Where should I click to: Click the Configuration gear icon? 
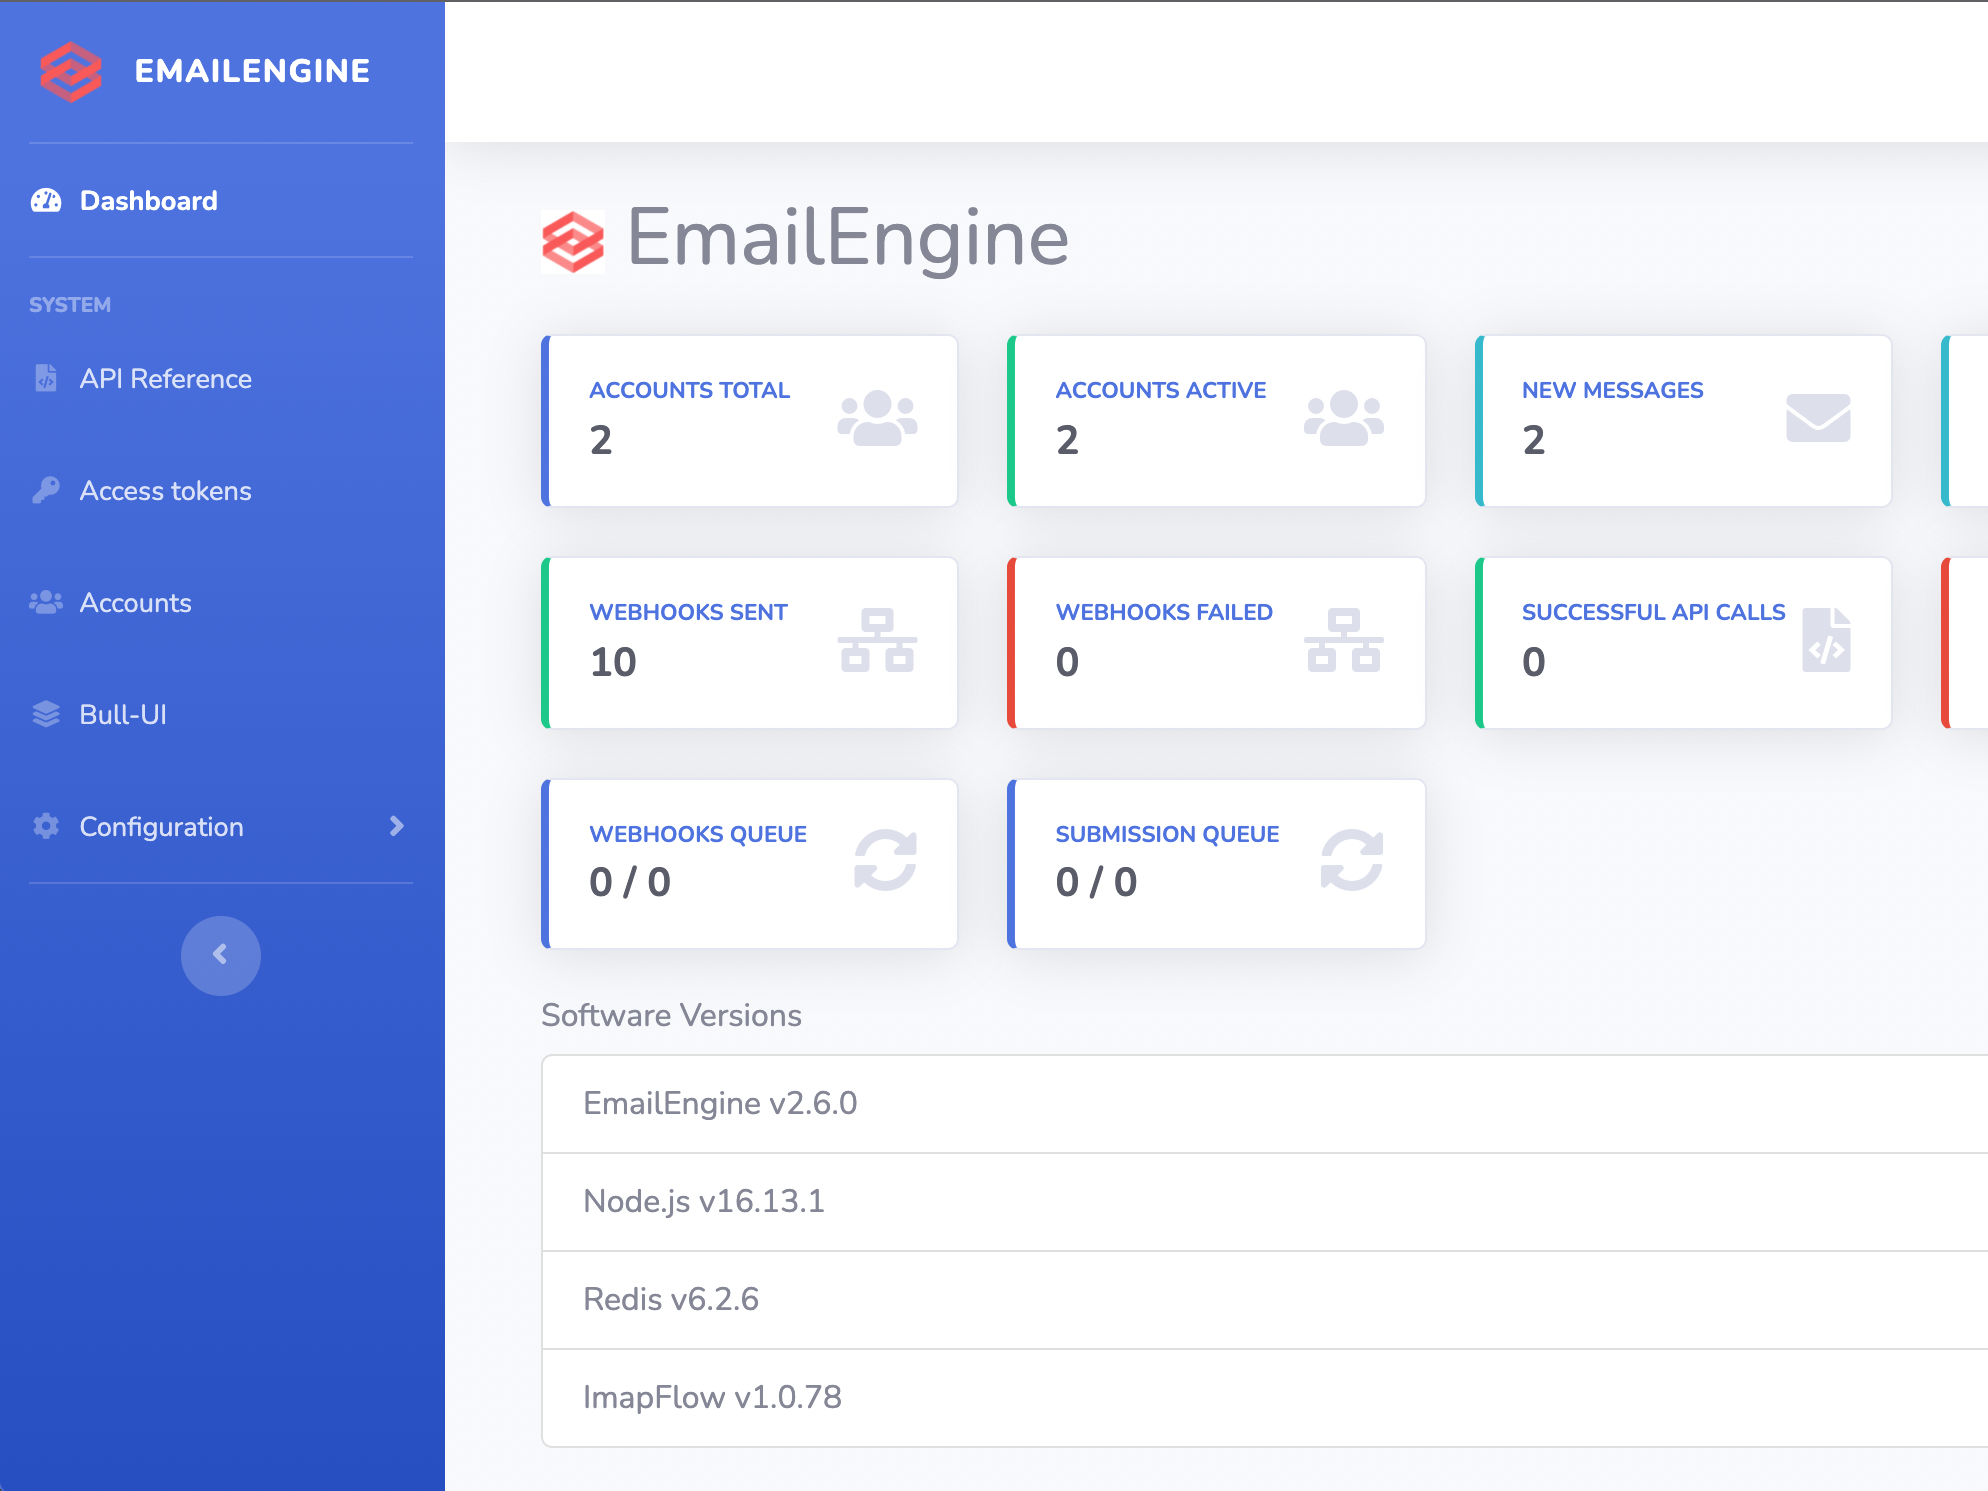point(46,826)
